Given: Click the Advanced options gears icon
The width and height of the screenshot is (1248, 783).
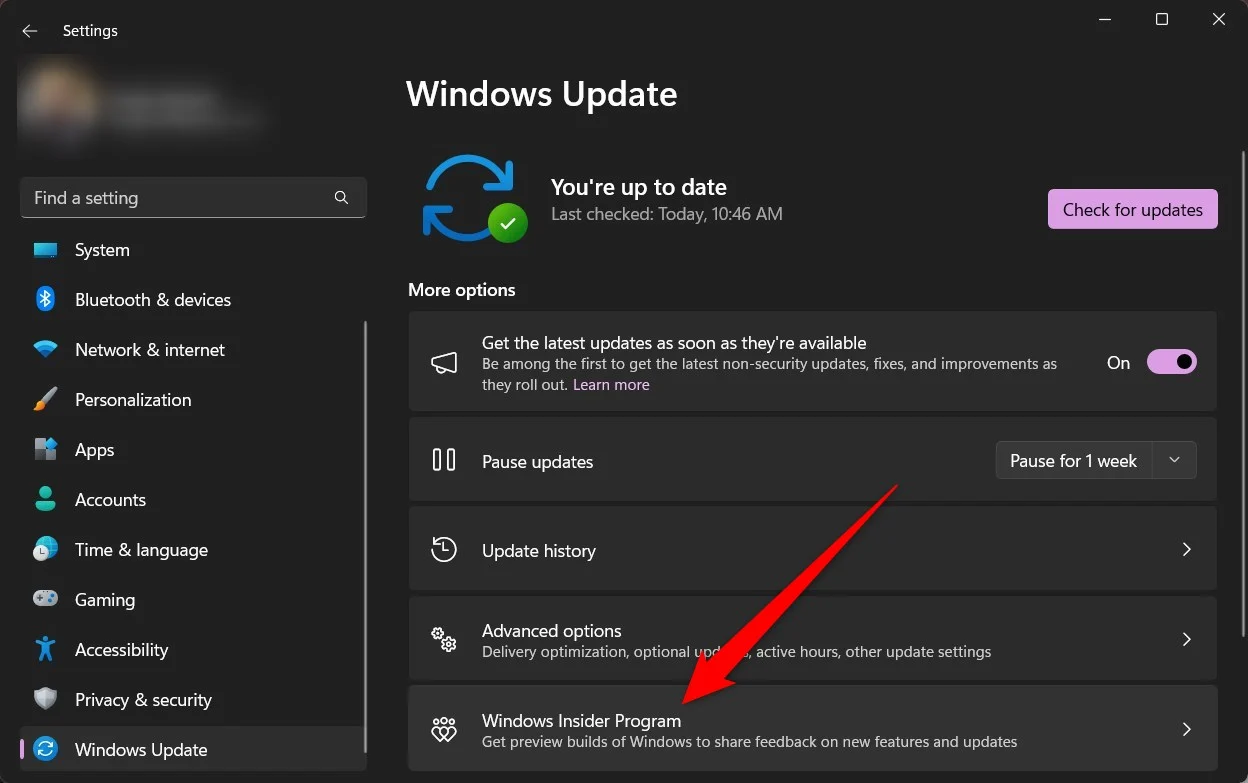Looking at the screenshot, I should (444, 639).
